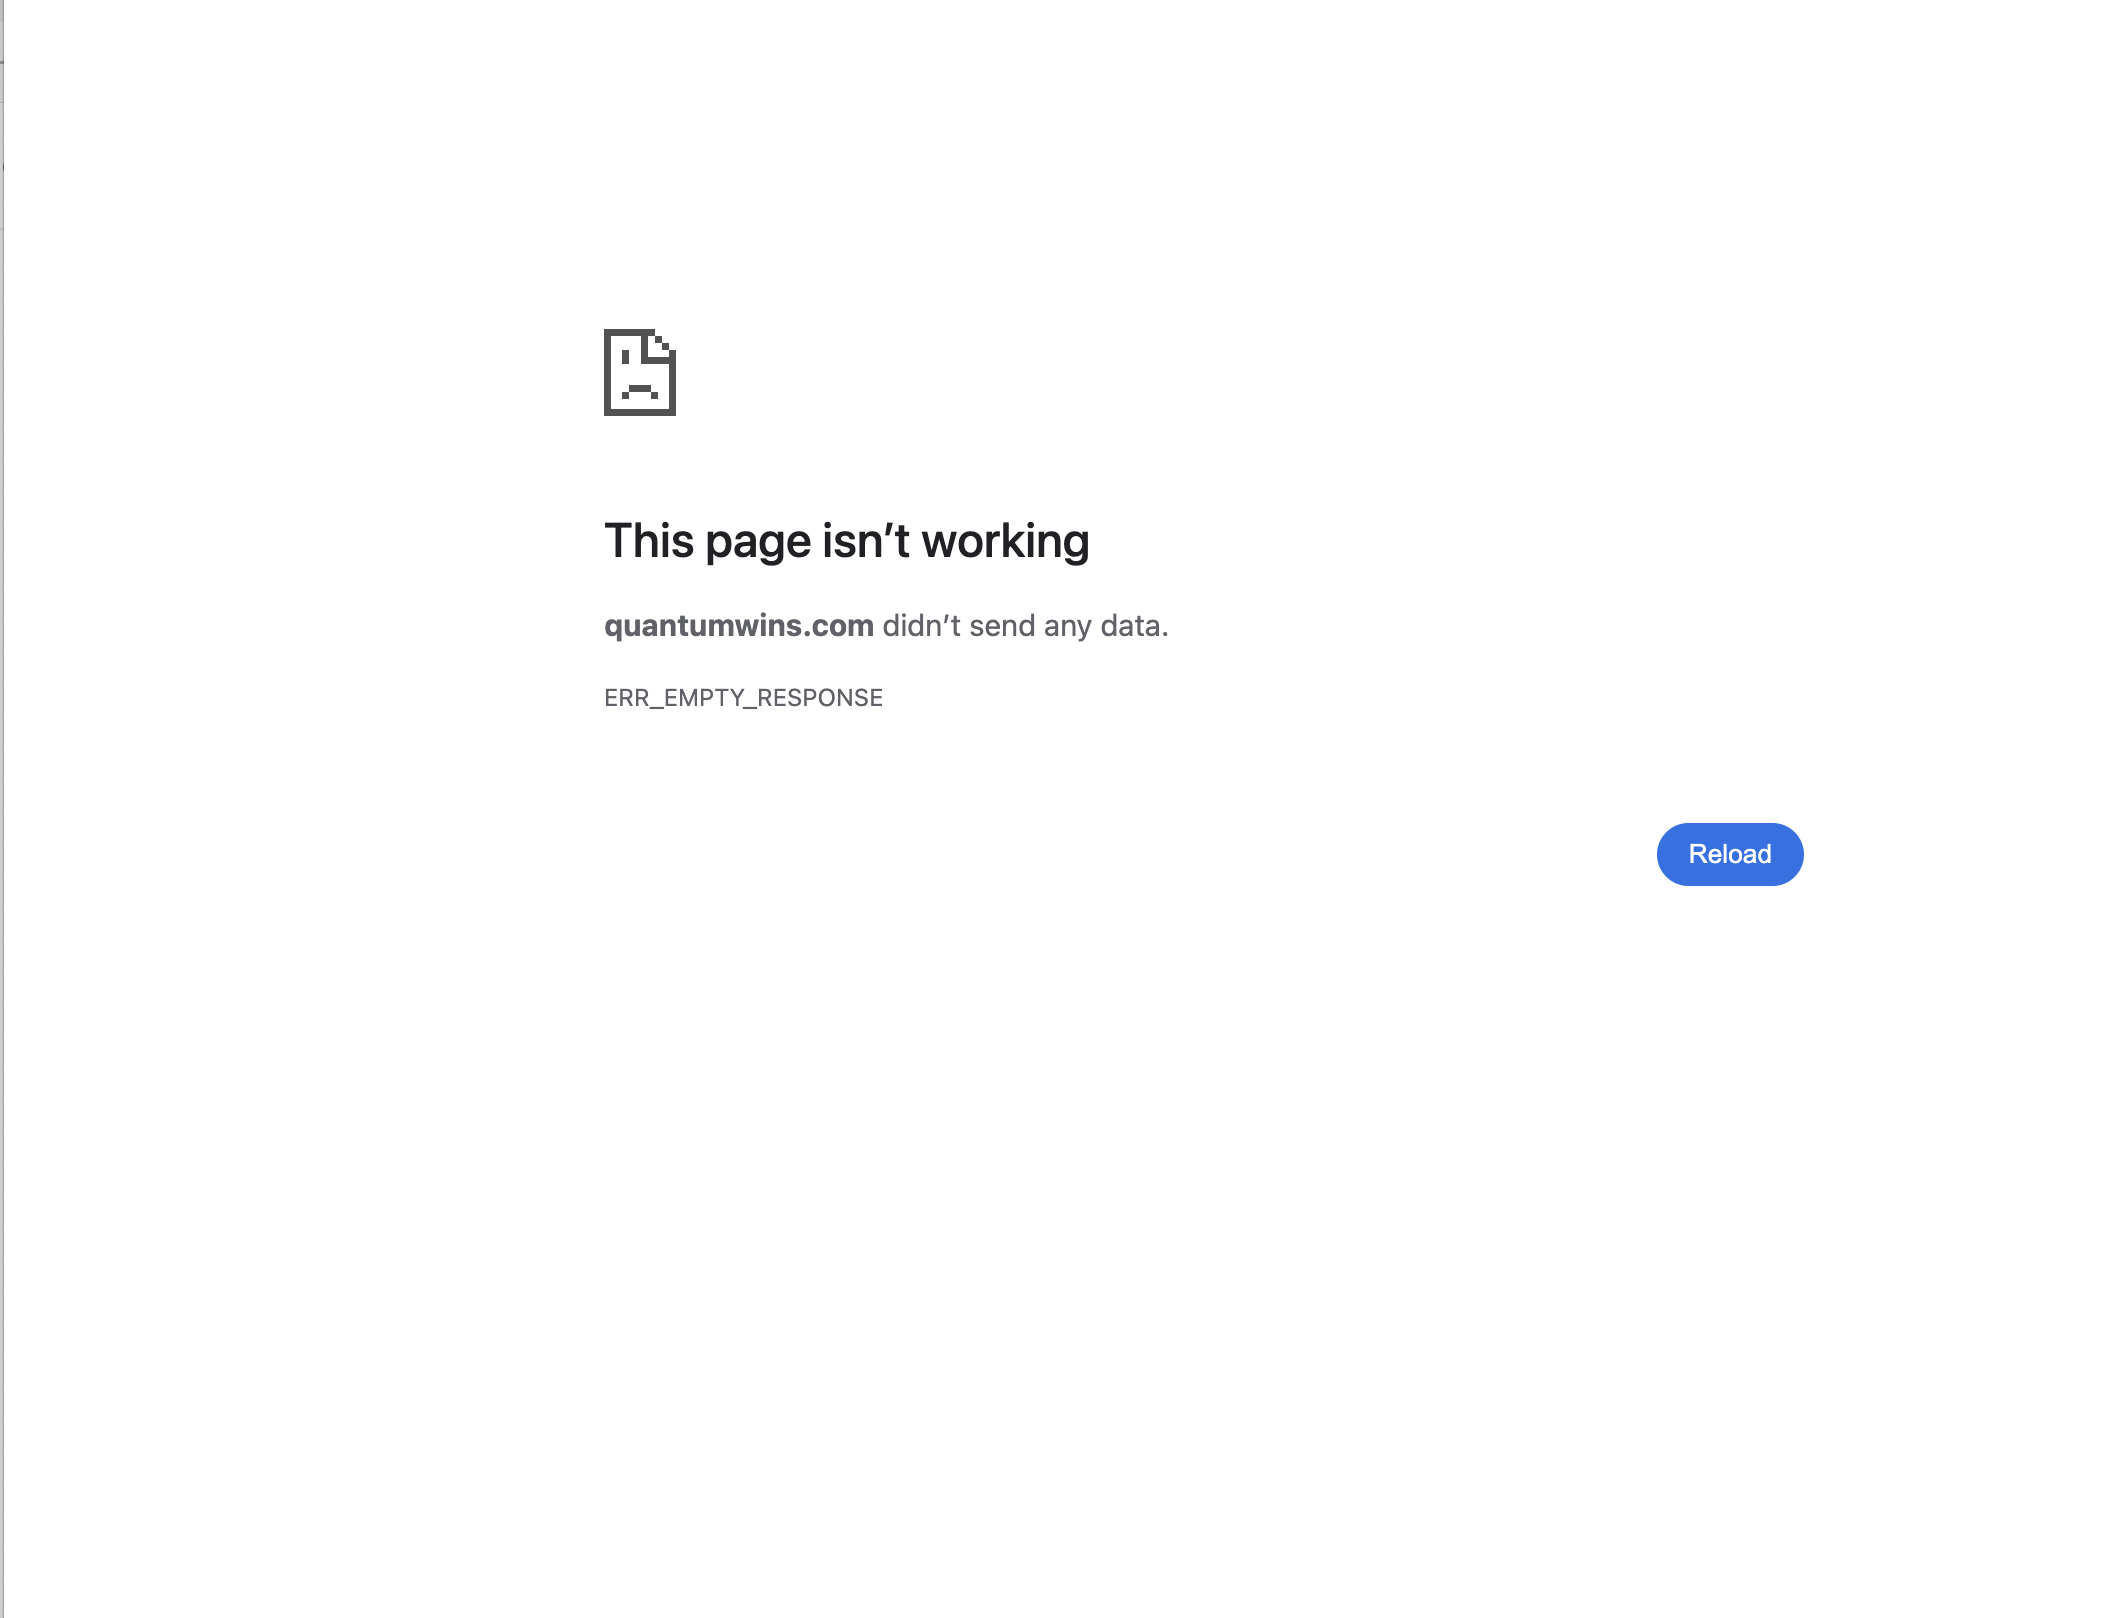This screenshot has height=1618, width=2126.
Task: Click the word 'send' in the error message
Action: coord(1002,626)
